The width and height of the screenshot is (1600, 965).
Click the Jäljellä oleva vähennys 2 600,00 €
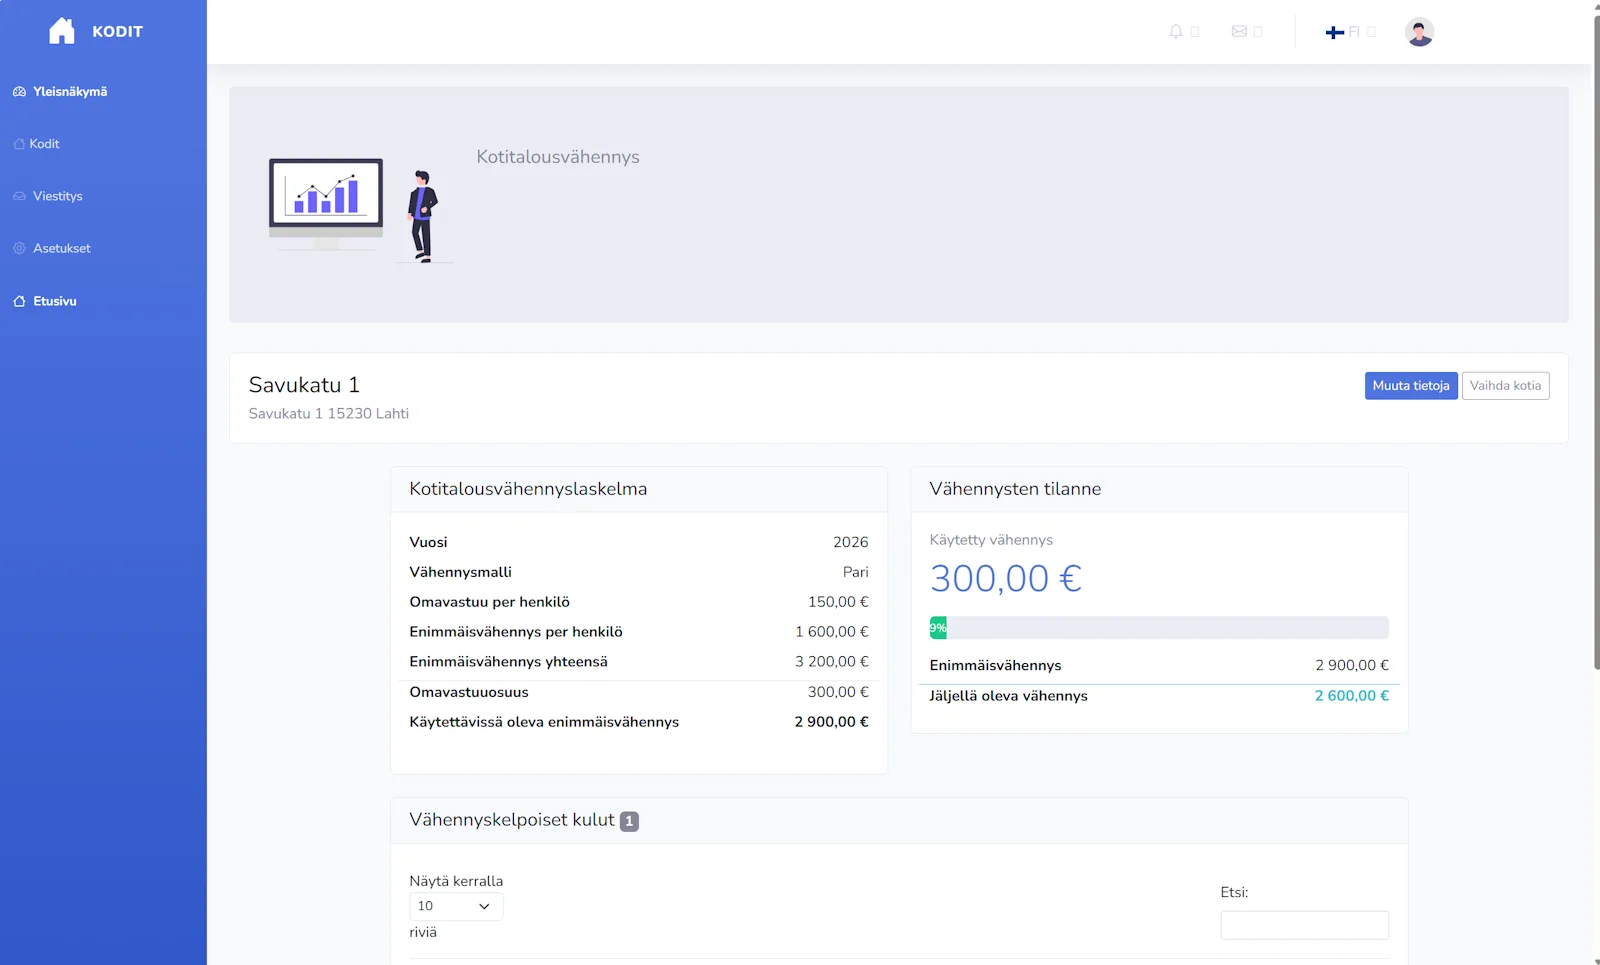(1352, 696)
